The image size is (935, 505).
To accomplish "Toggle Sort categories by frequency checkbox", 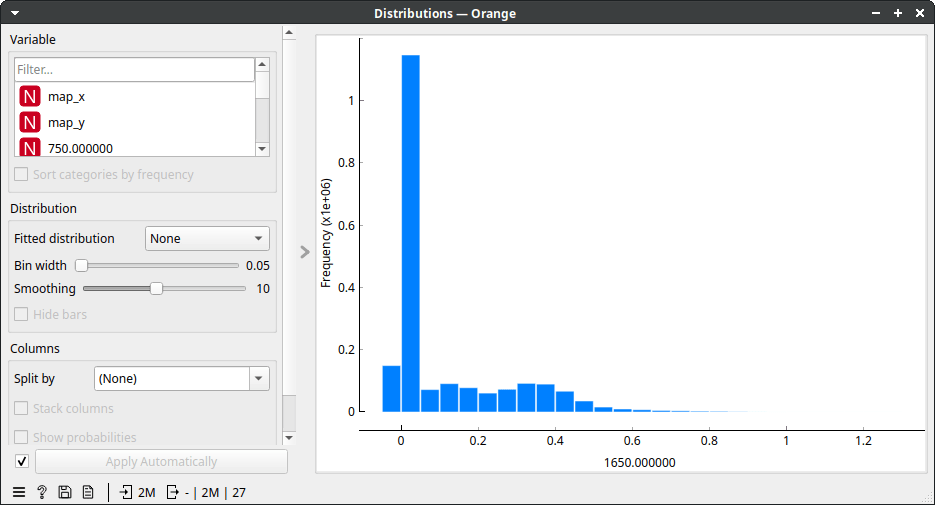I will pyautogui.click(x=21, y=174).
